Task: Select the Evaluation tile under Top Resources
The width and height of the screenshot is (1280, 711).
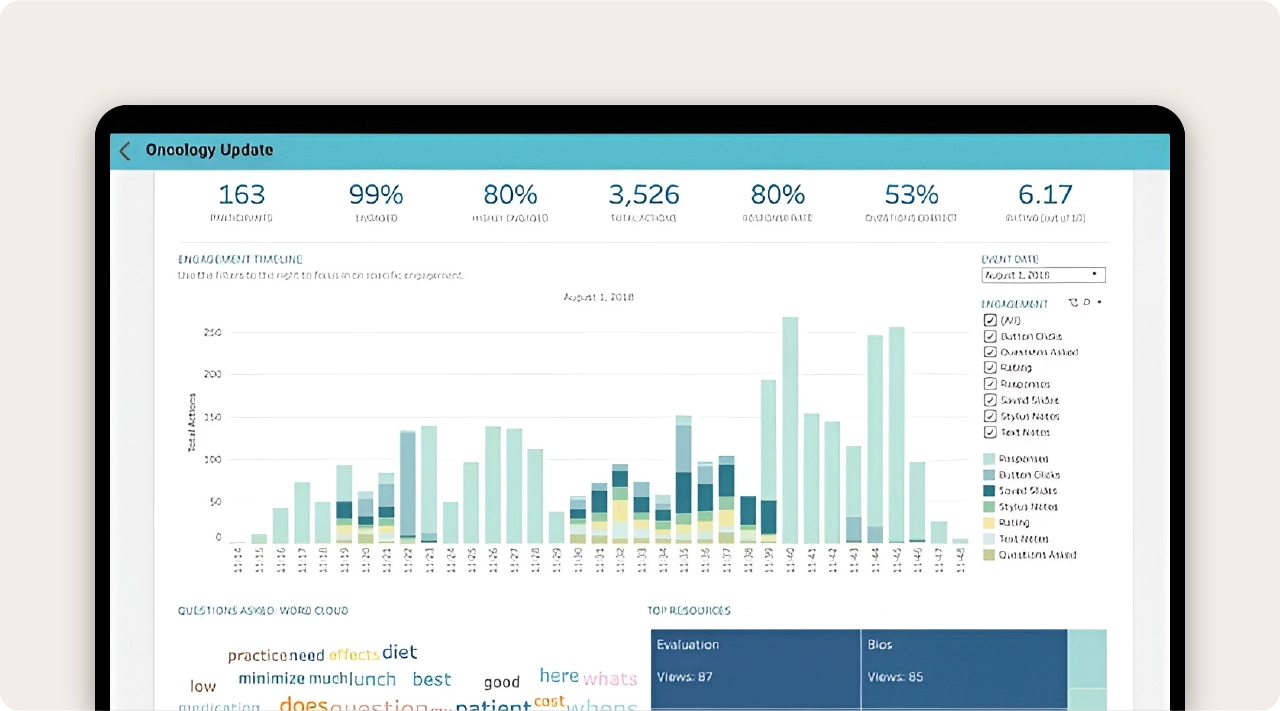Action: [x=755, y=670]
